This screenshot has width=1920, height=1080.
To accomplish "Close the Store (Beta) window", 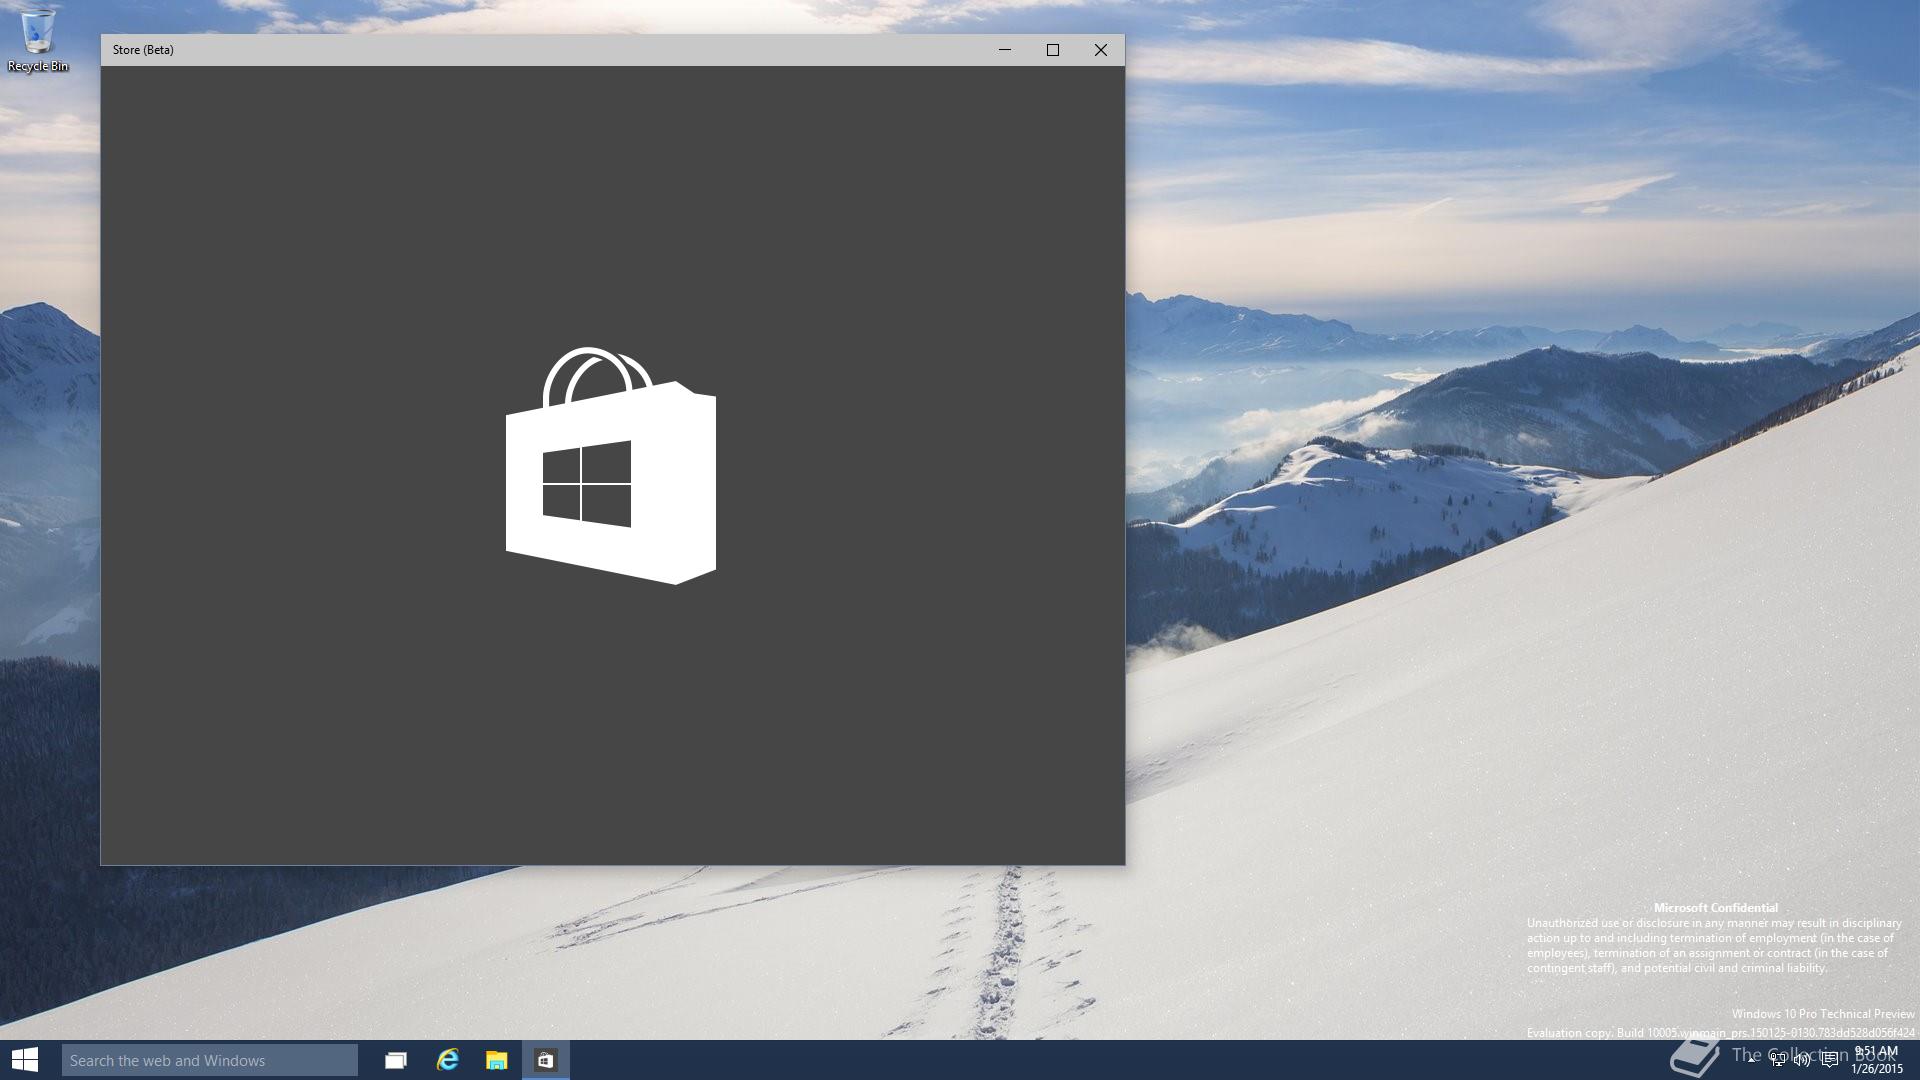I will [1101, 50].
